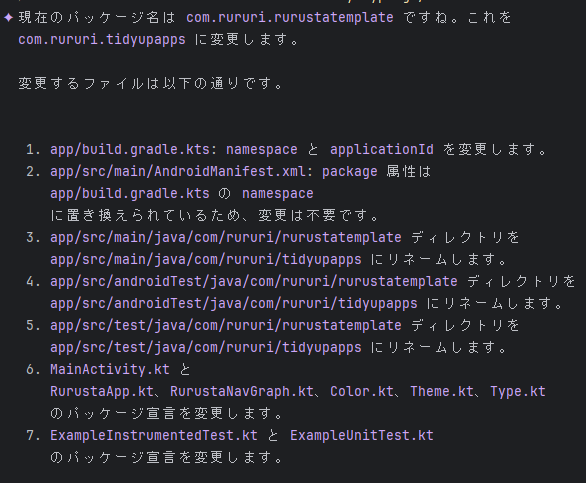The height and width of the screenshot is (483, 586).
Task: Click を変更します。 at end of item 1
Action: 495,150
